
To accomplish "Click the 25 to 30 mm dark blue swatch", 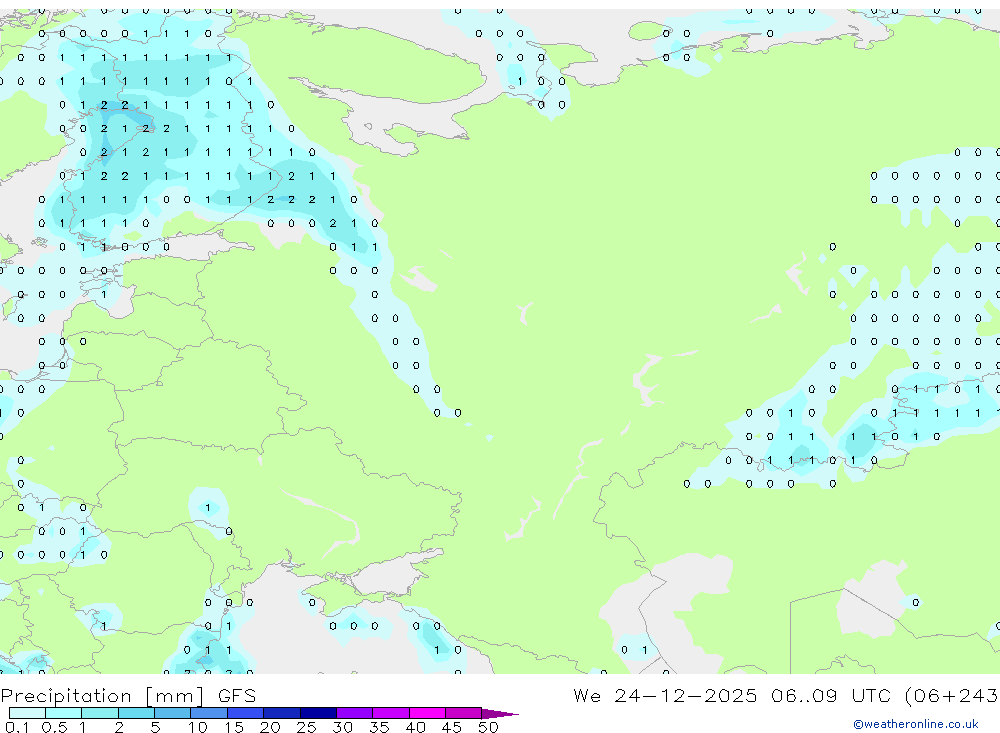I will 318,713.
